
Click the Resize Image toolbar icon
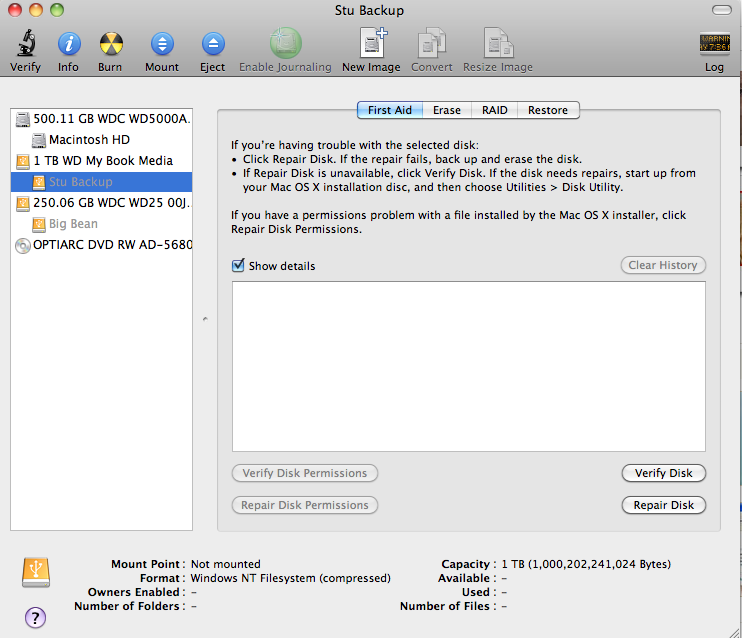point(498,43)
